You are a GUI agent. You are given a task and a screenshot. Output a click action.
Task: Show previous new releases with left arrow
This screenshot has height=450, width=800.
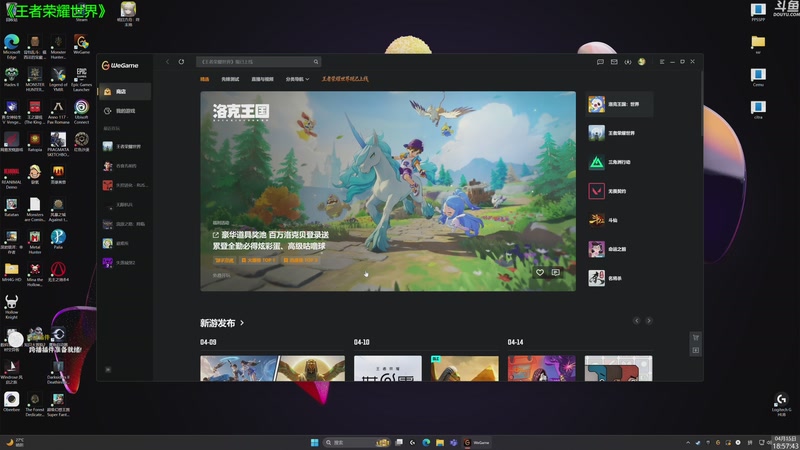(636, 321)
